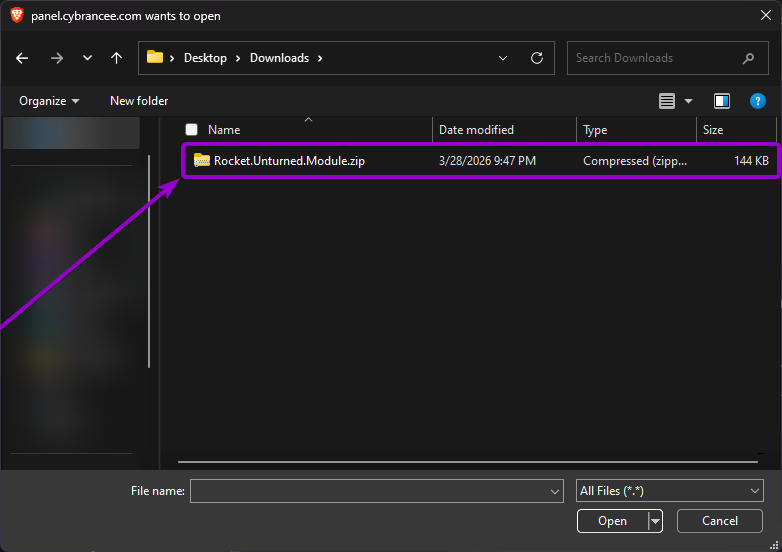Refresh the Downloads folder
The image size is (782, 552).
537,58
